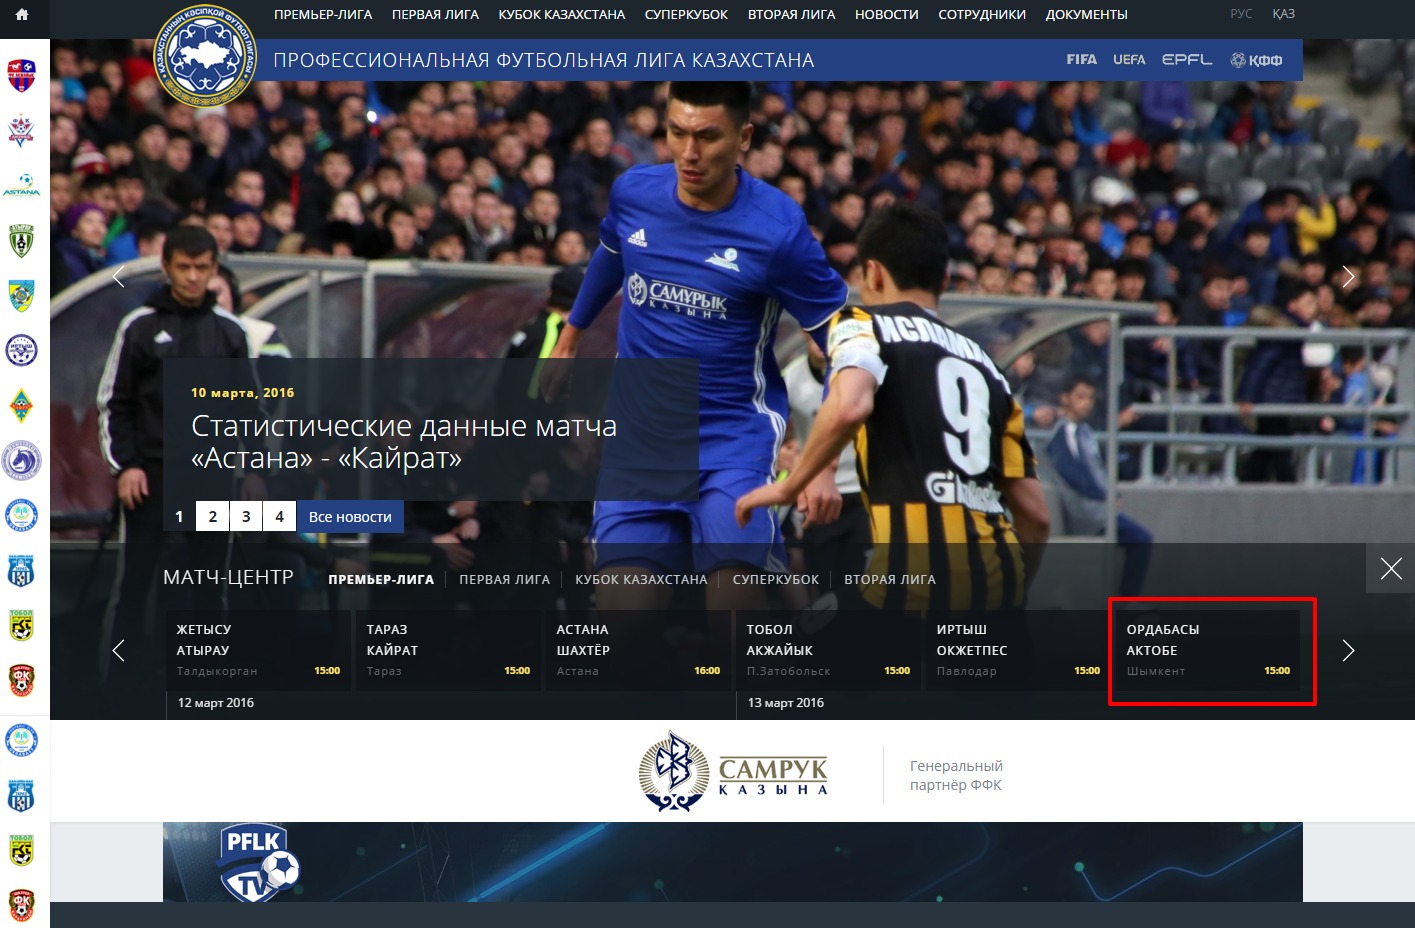The height and width of the screenshot is (928, 1415).
Task: Go to news slide 3
Action: [x=246, y=517]
